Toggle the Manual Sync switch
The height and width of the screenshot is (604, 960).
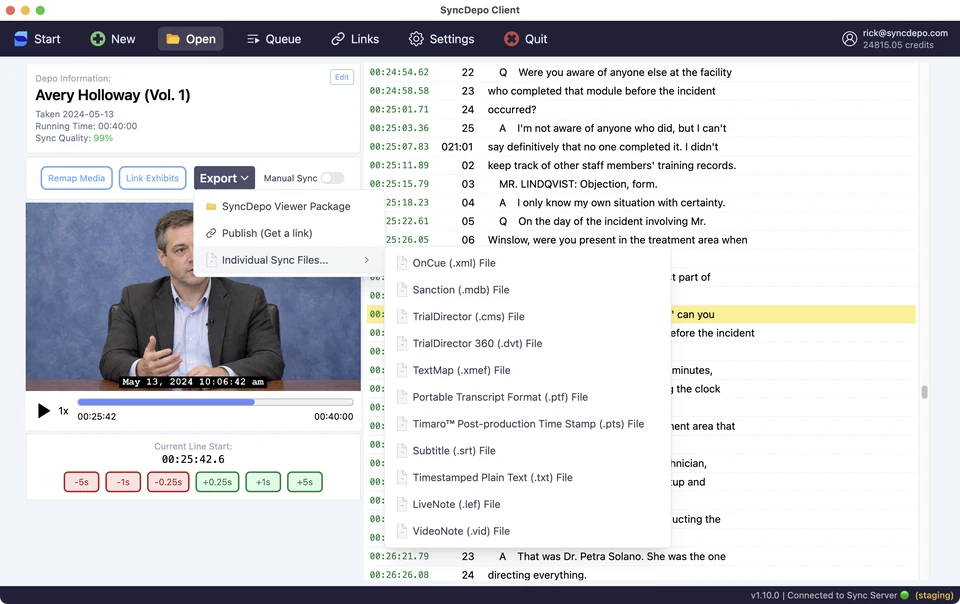pyautogui.click(x=333, y=178)
